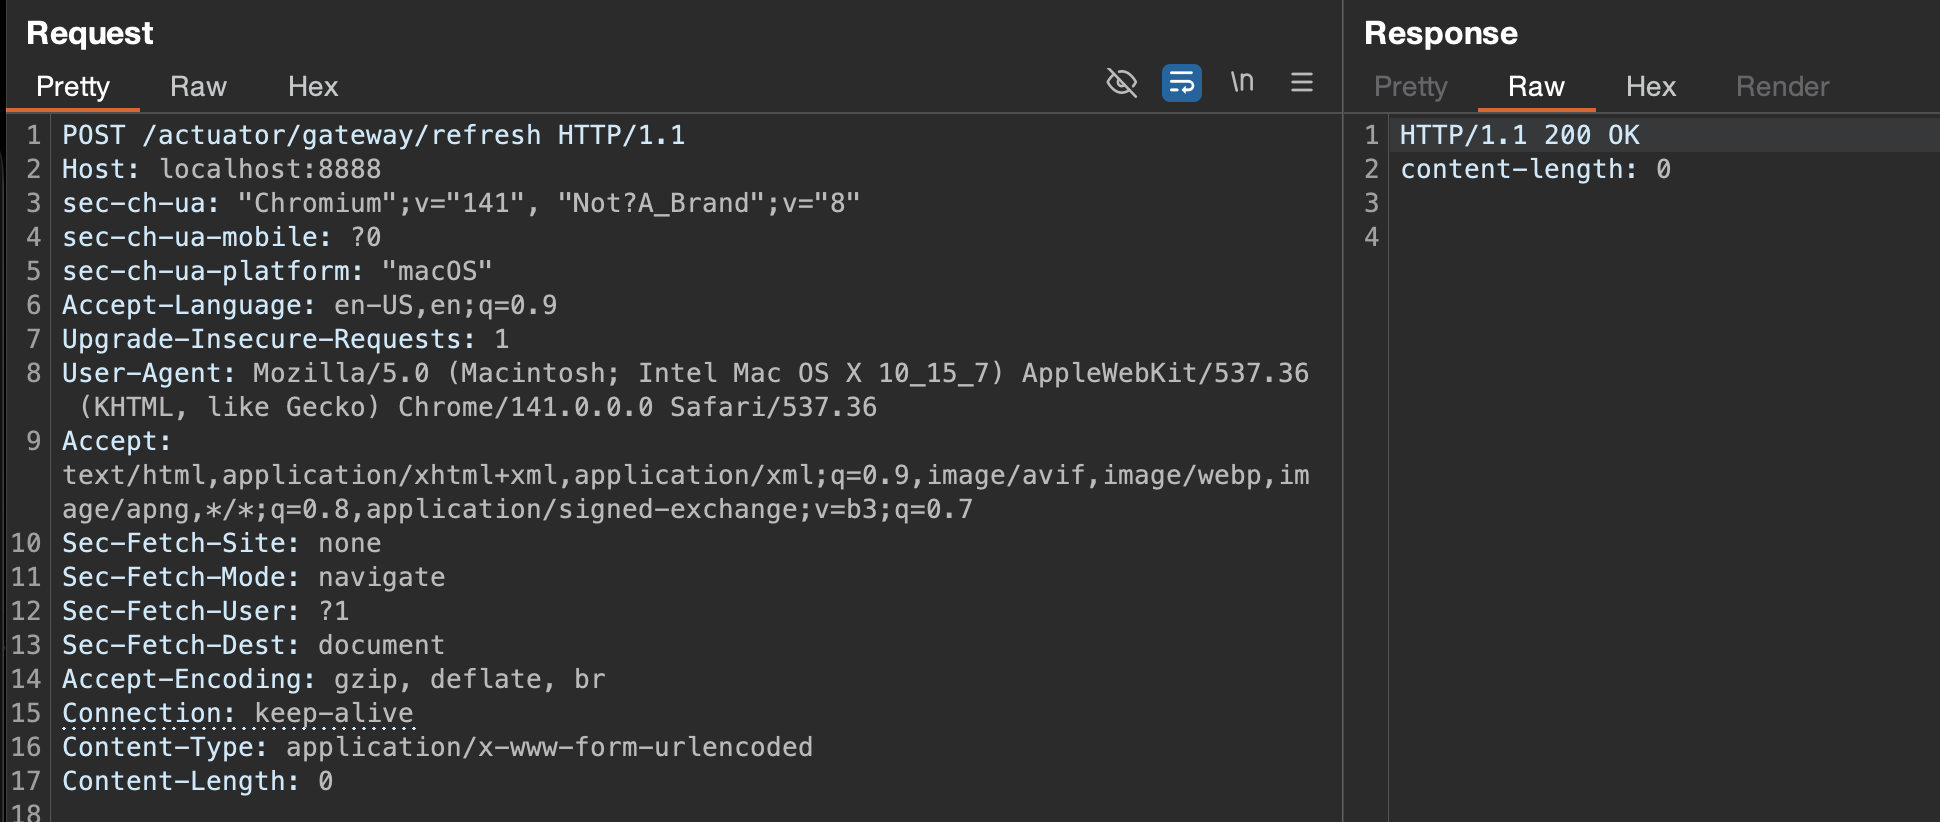Click the POST /actuator/gateway/refresh request line
Screen dimensions: 1940x822
pos(373,135)
